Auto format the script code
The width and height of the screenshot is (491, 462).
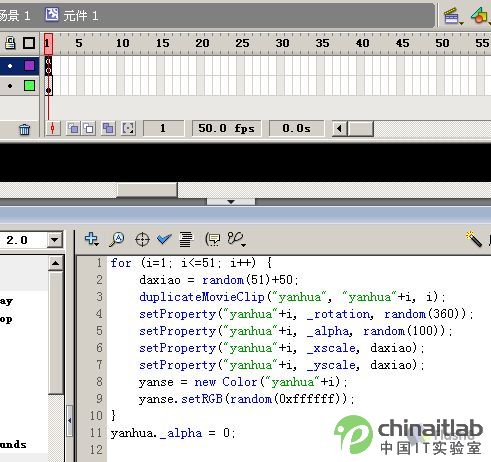(x=186, y=239)
